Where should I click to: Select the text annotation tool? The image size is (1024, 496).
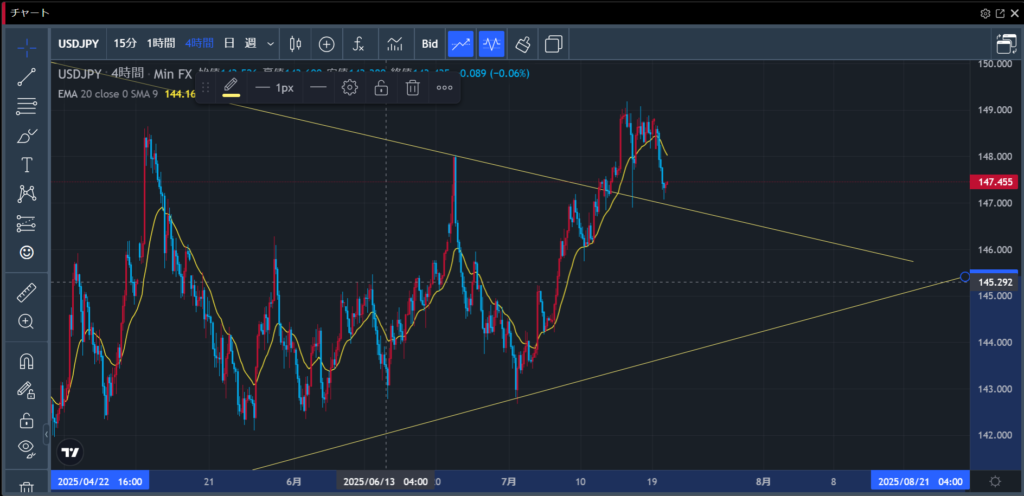click(x=26, y=165)
